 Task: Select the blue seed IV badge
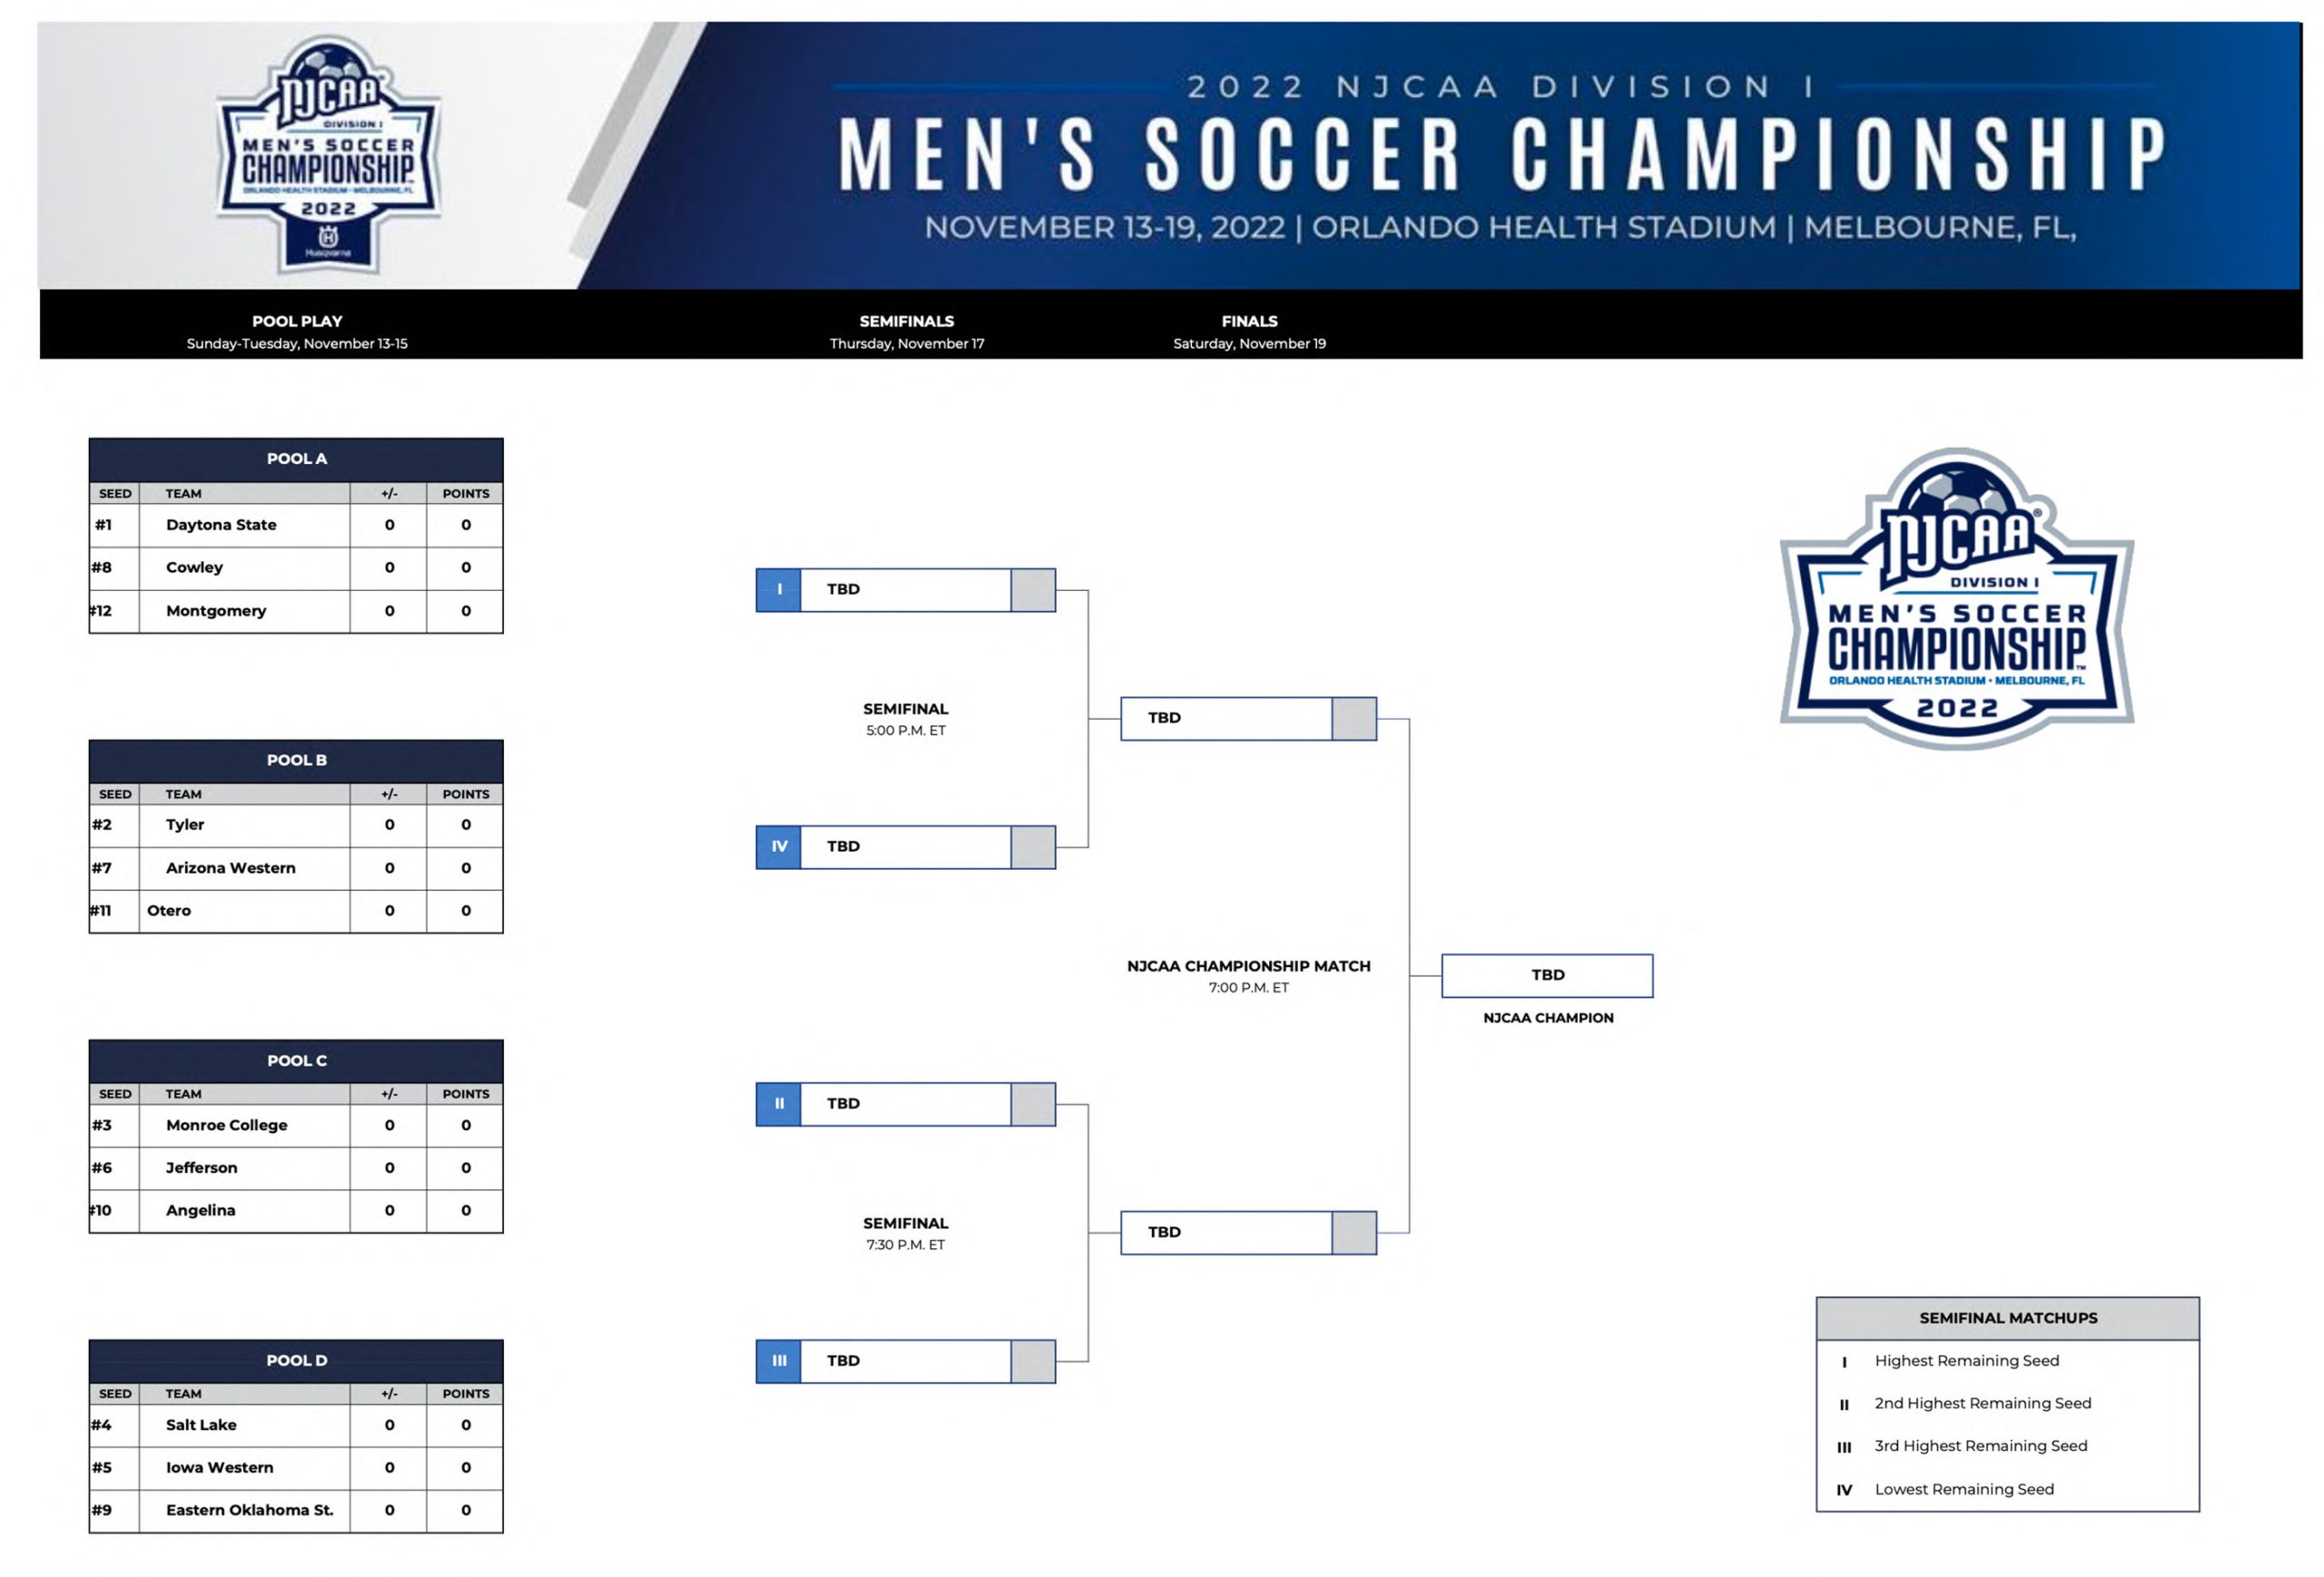pyautogui.click(x=778, y=847)
